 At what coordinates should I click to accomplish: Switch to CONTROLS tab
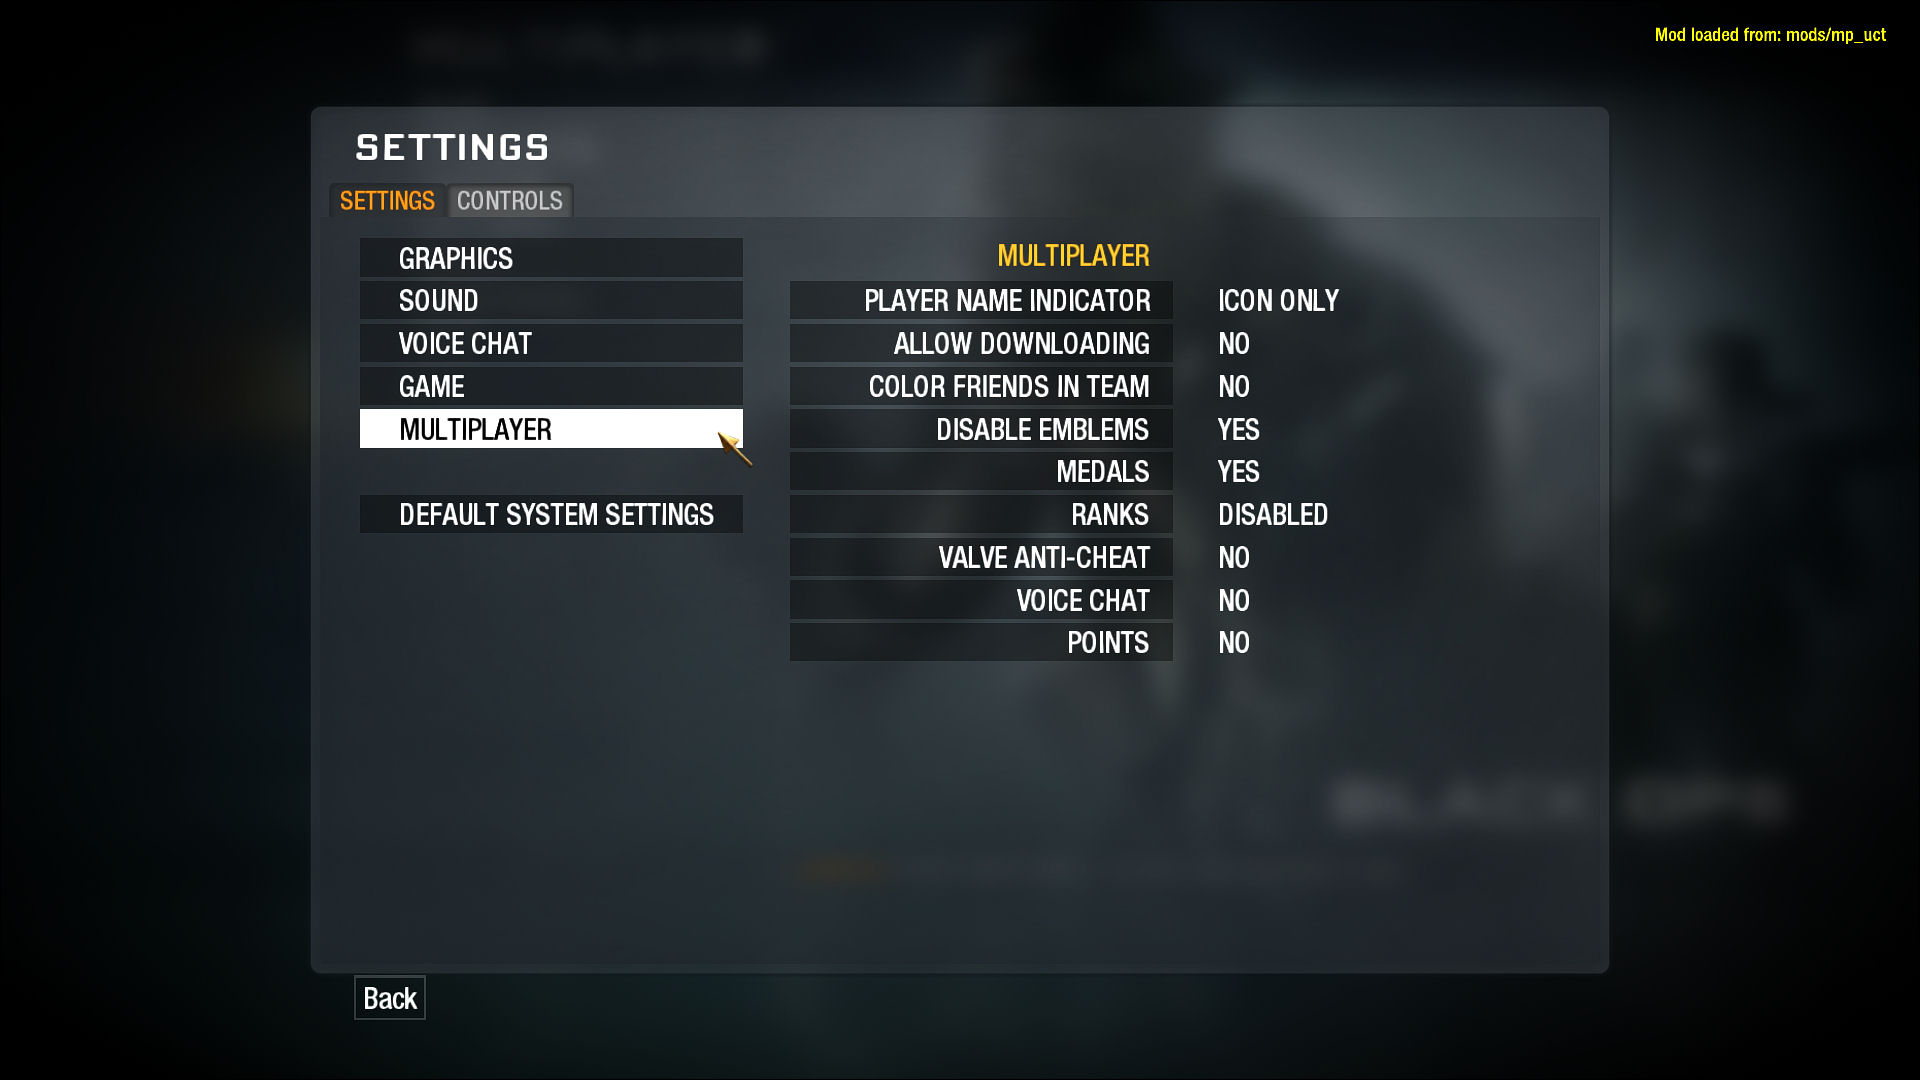pos(509,199)
